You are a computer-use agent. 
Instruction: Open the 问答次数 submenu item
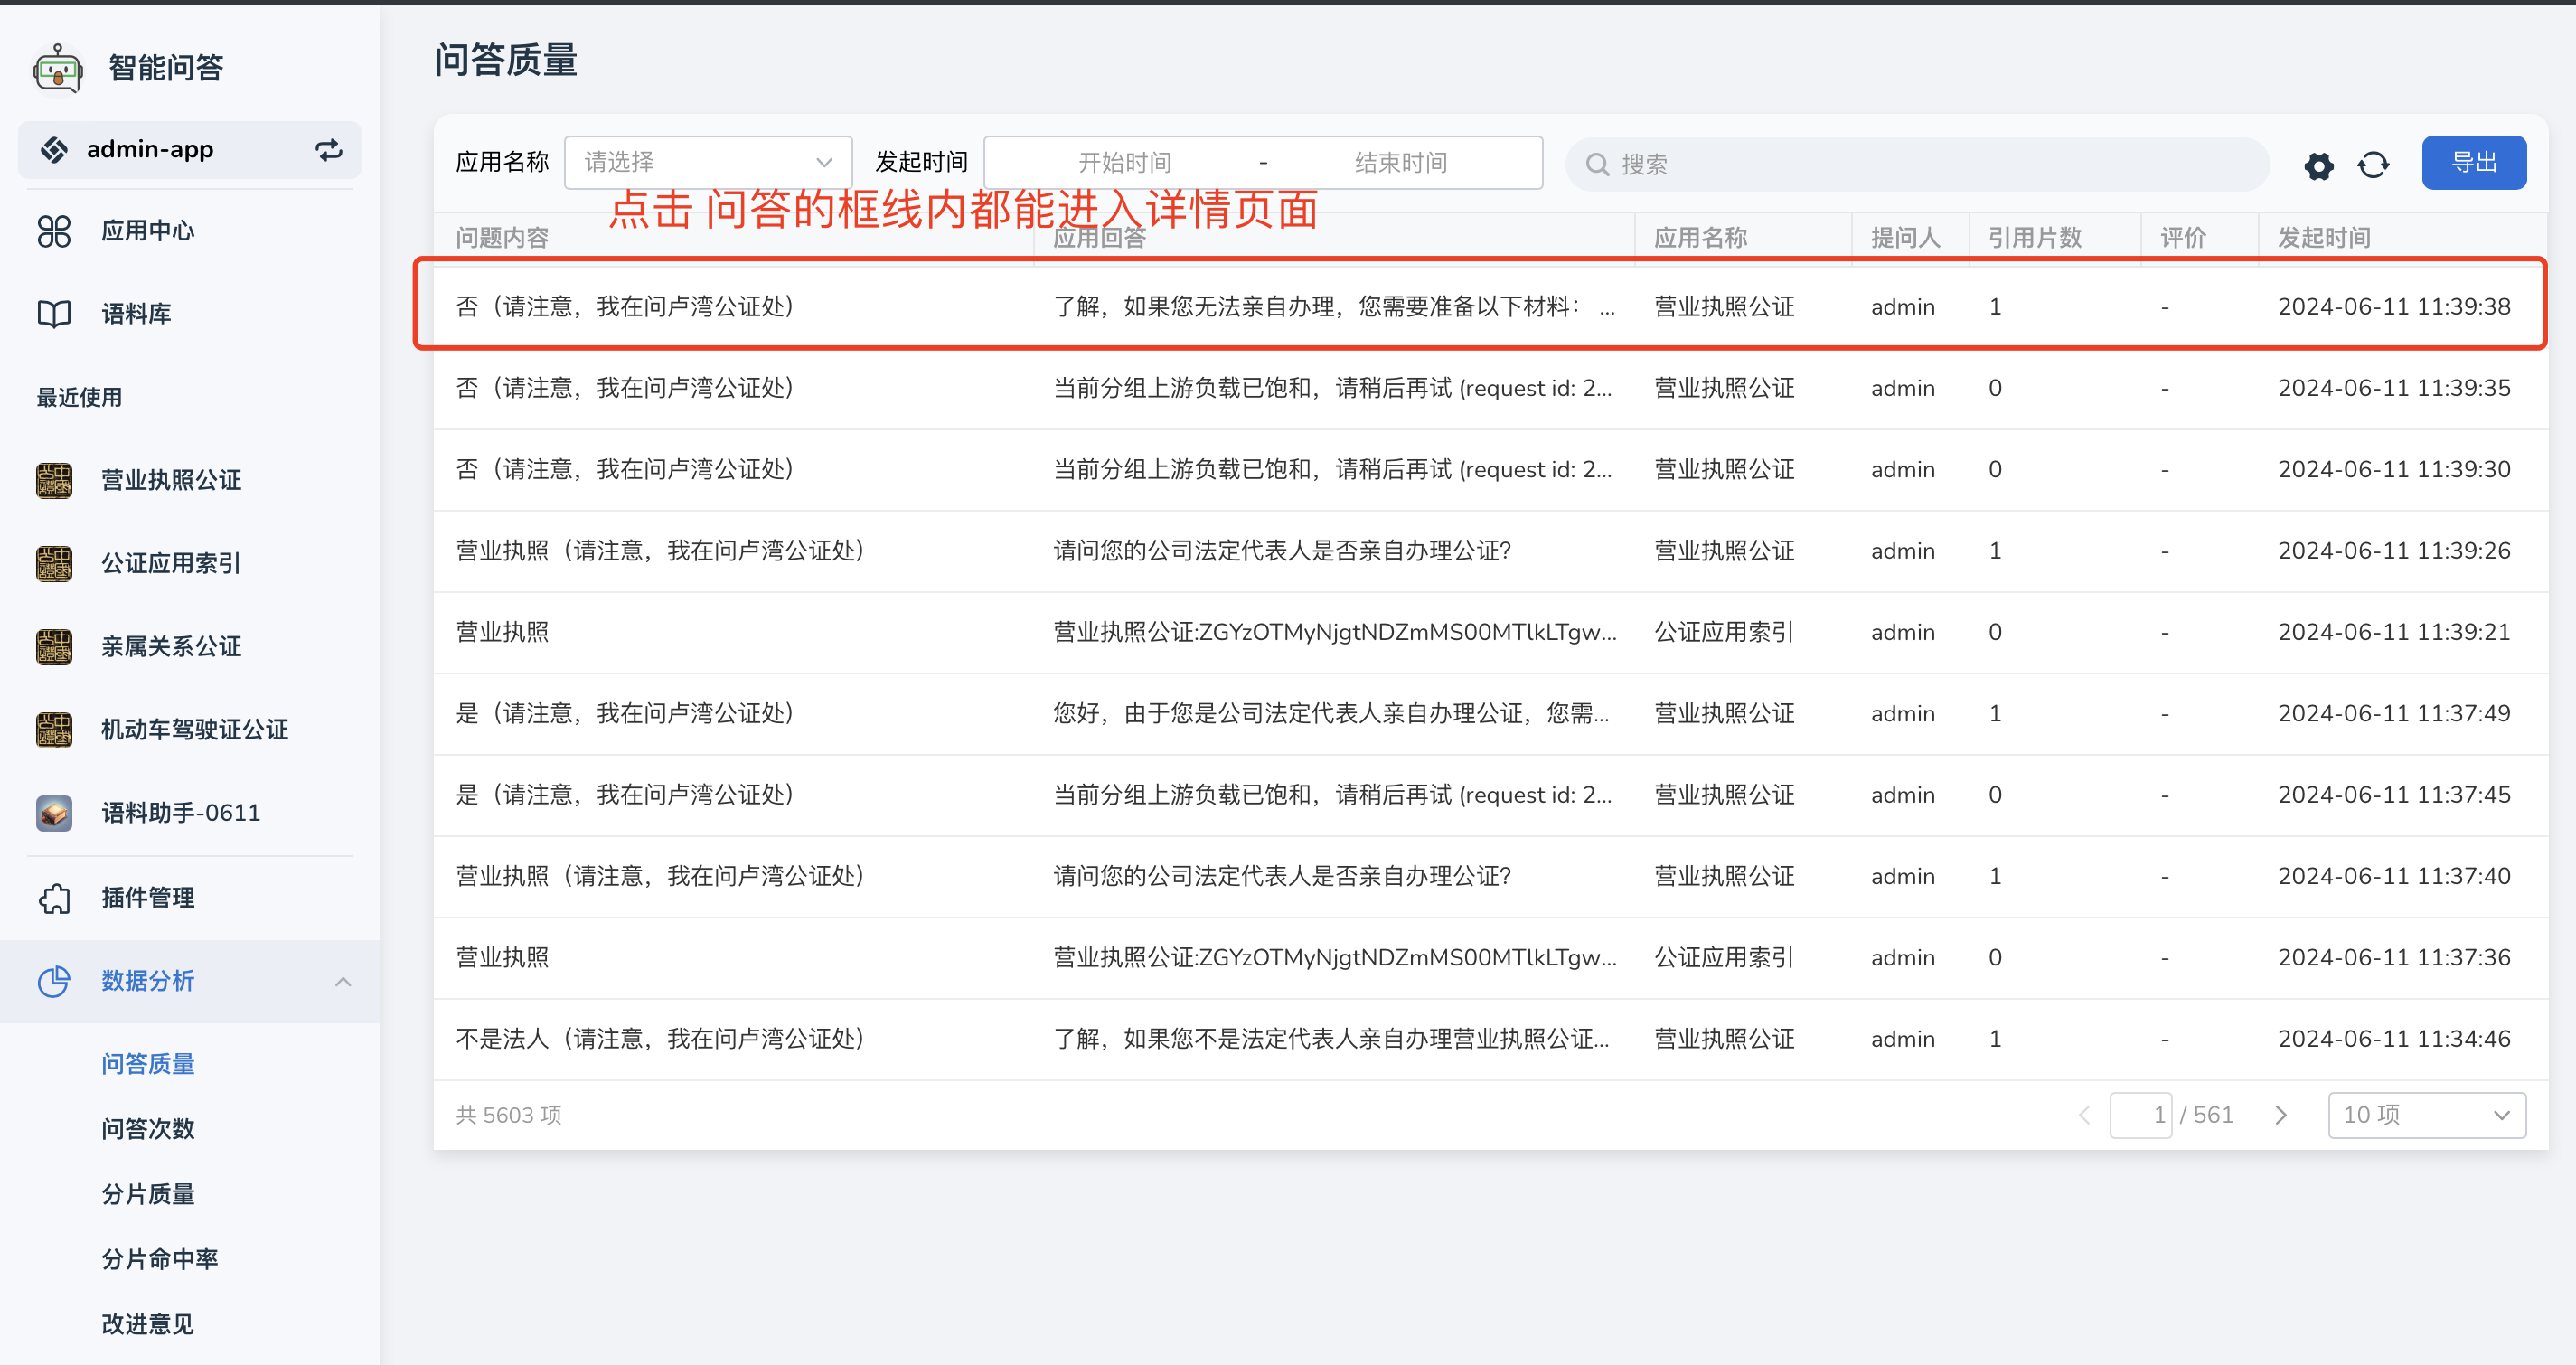(148, 1129)
